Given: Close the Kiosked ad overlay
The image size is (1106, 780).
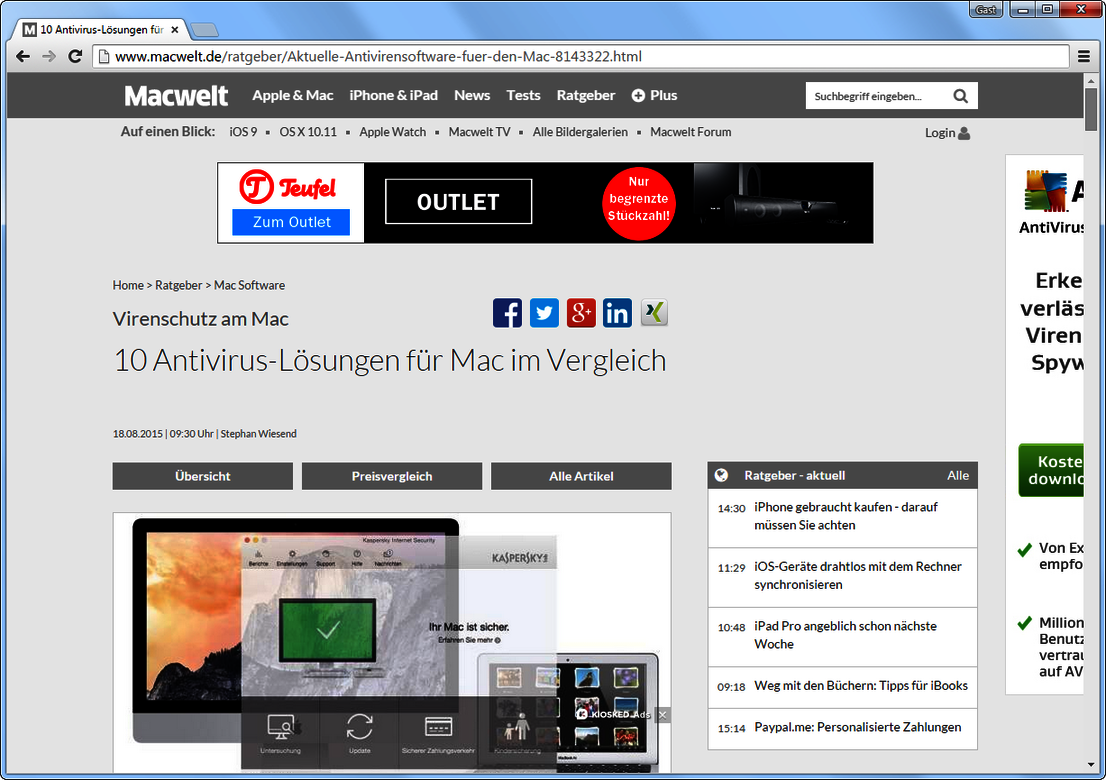Looking at the screenshot, I should pyautogui.click(x=662, y=715).
